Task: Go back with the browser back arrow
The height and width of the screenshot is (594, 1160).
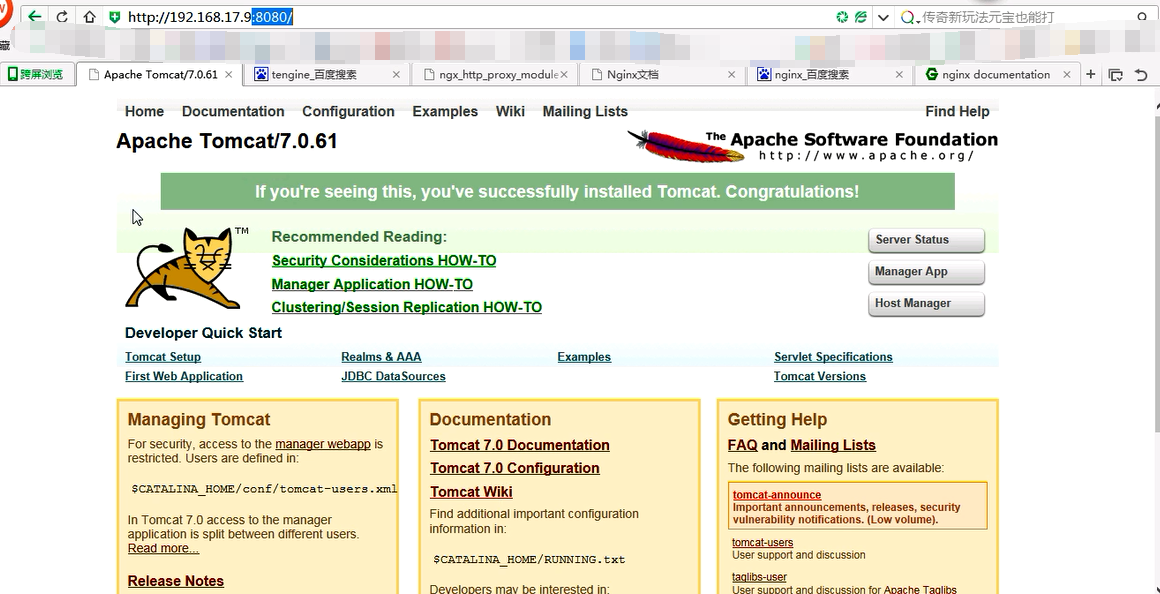Action: tap(34, 16)
